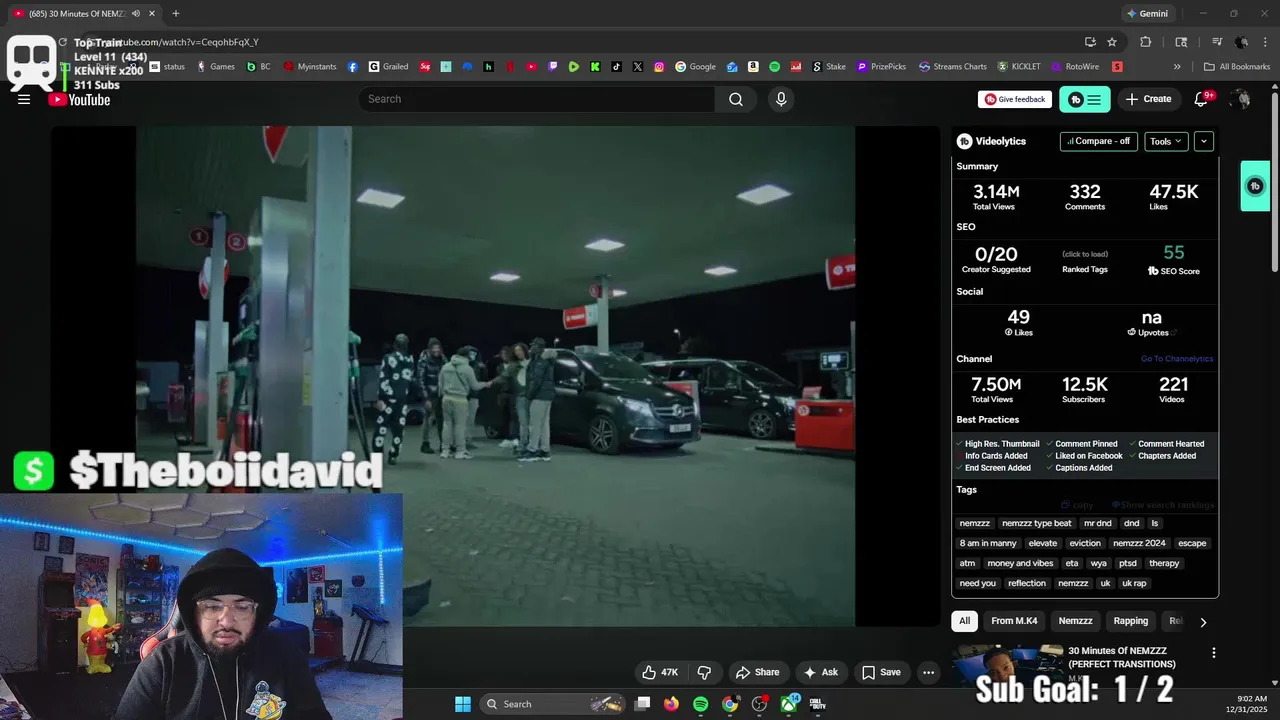The image size is (1280, 720).
Task: Go to the YouTube home logo
Action: click(80, 99)
